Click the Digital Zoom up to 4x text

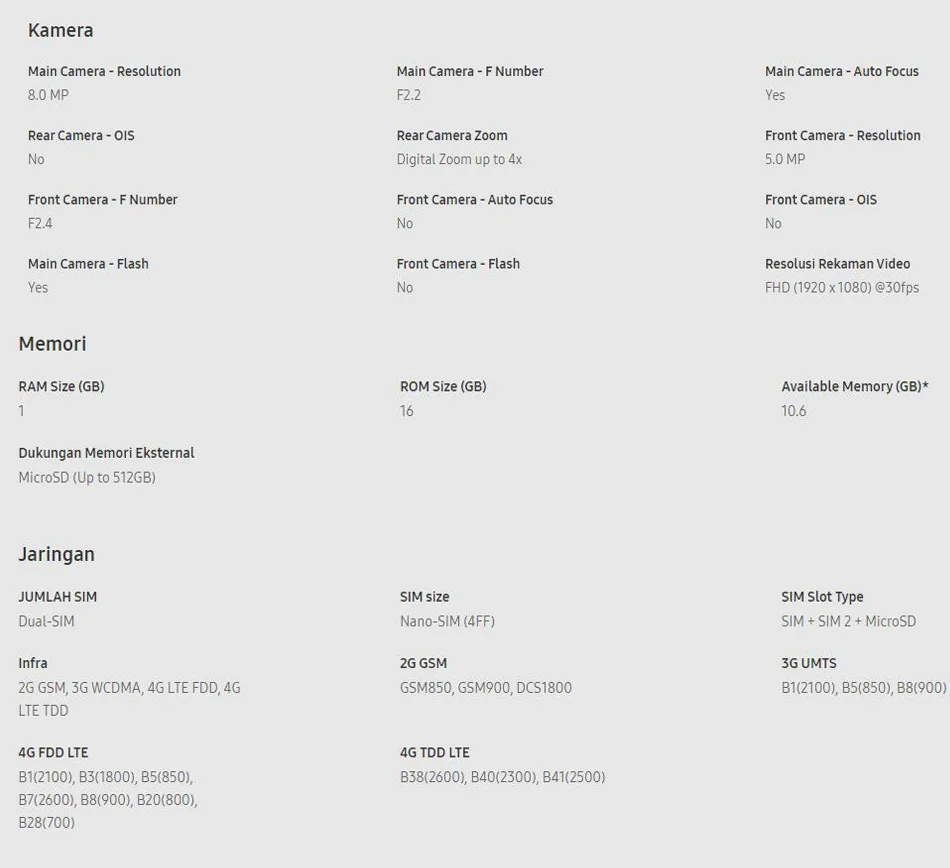(459, 159)
